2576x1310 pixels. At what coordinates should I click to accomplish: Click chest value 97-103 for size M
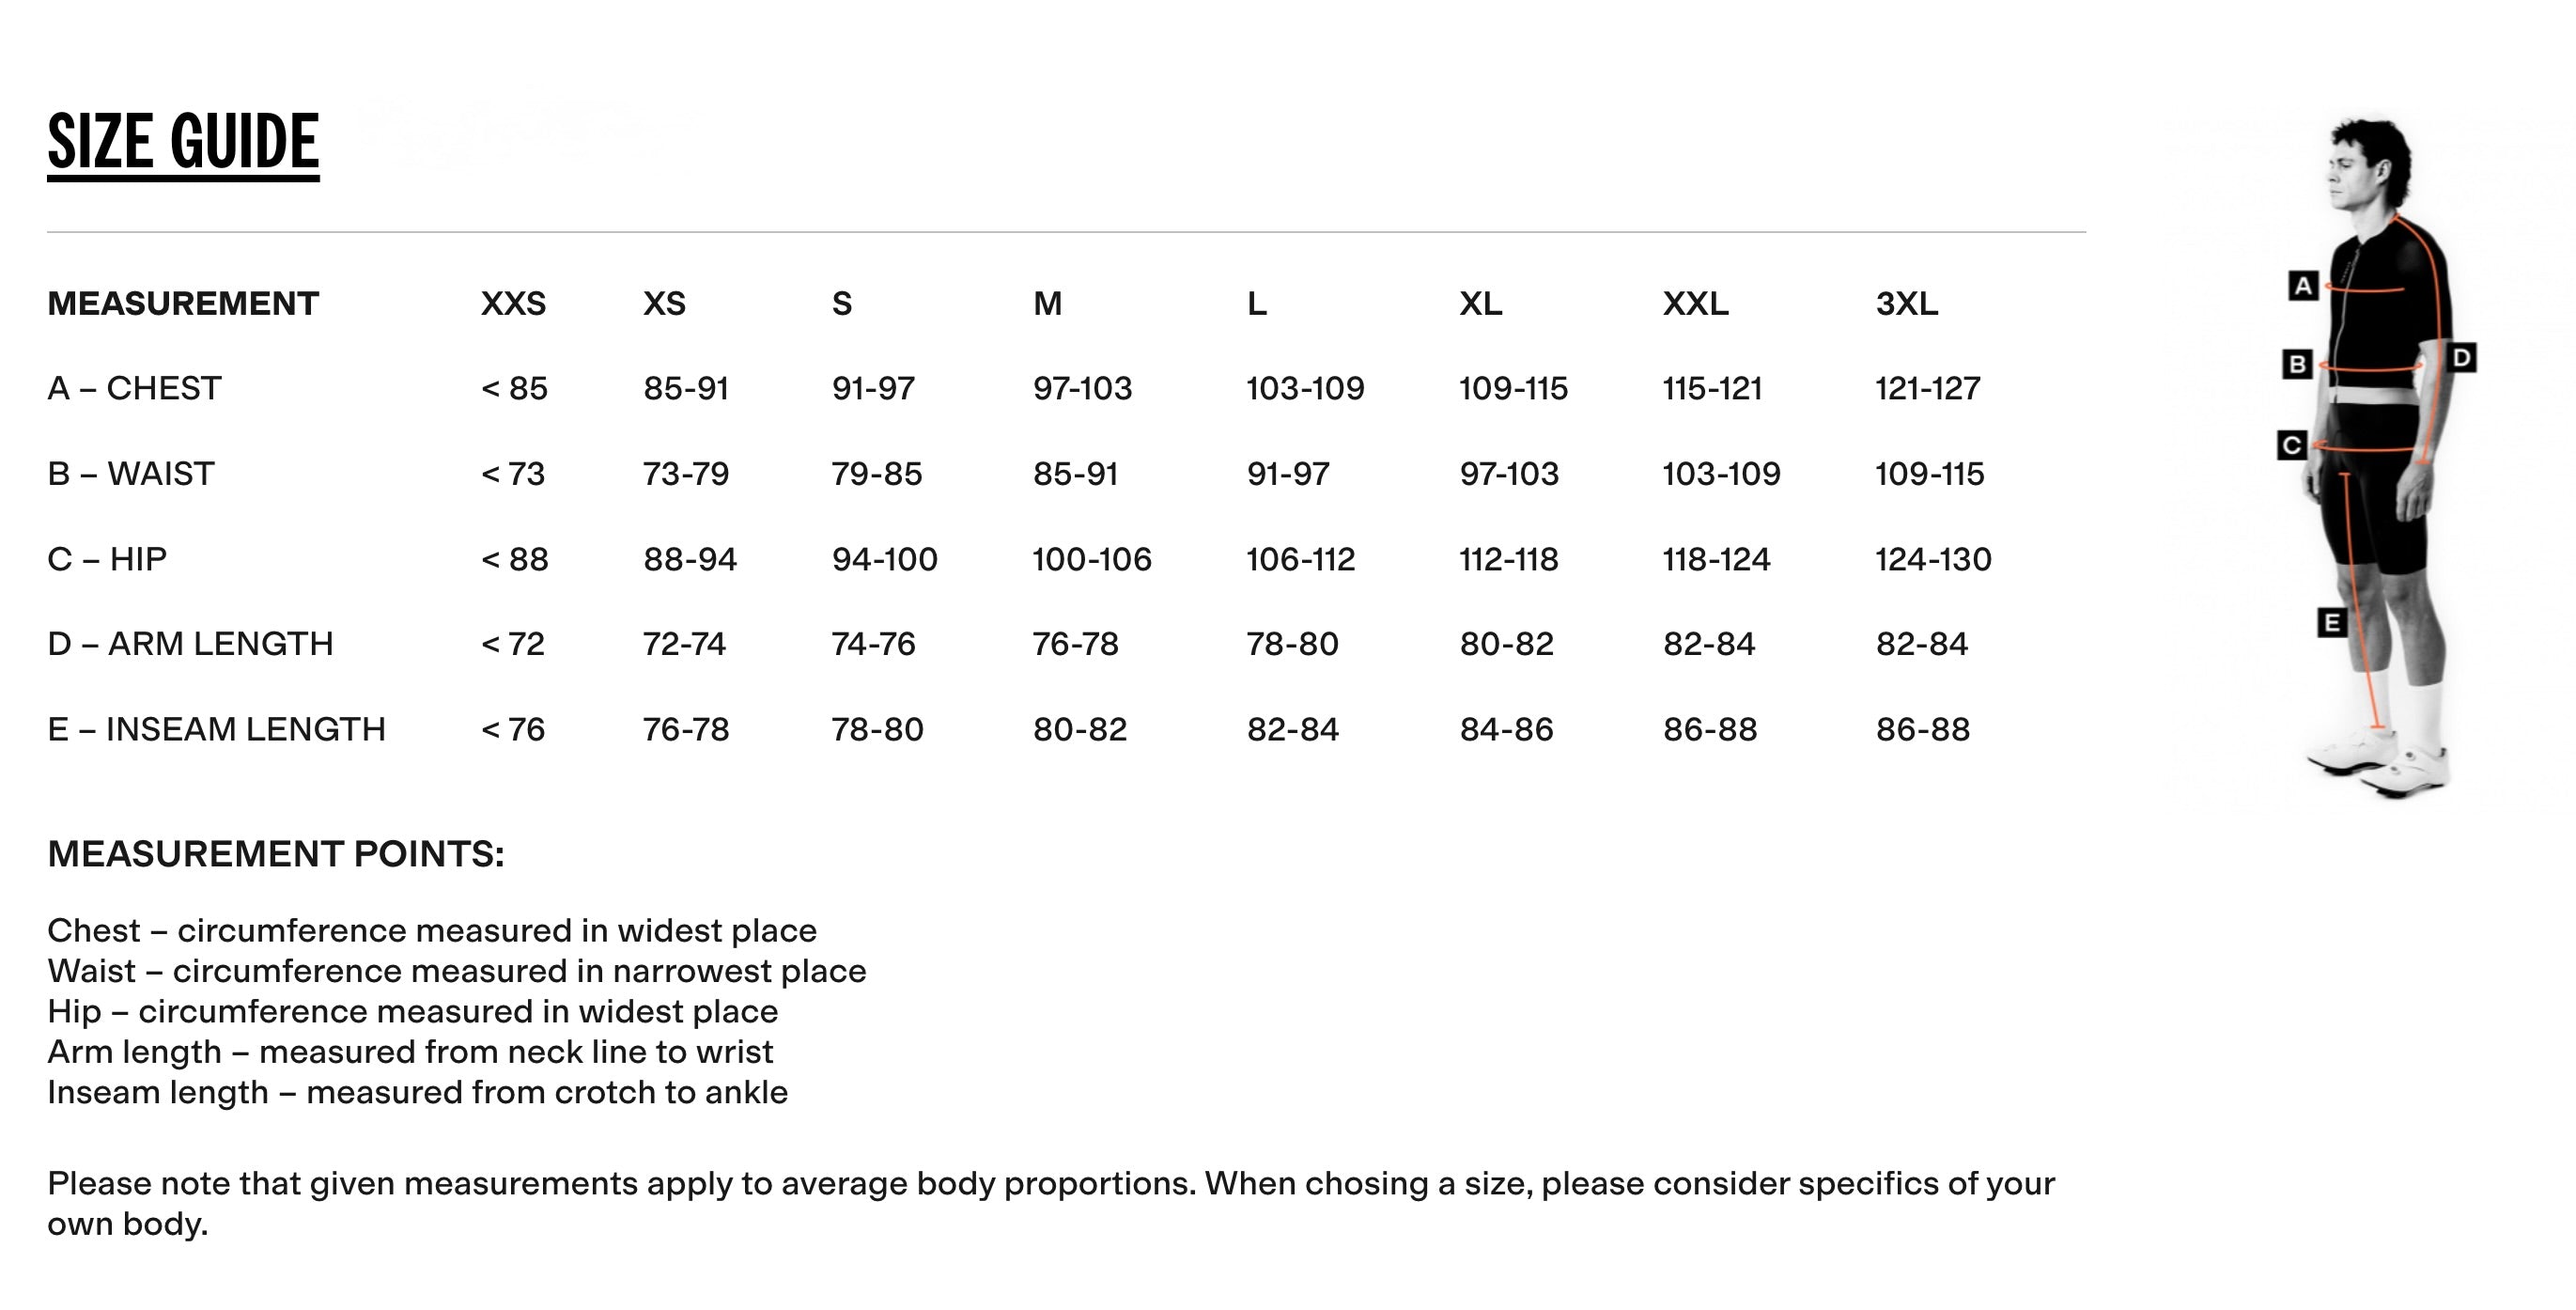pyautogui.click(x=1082, y=388)
